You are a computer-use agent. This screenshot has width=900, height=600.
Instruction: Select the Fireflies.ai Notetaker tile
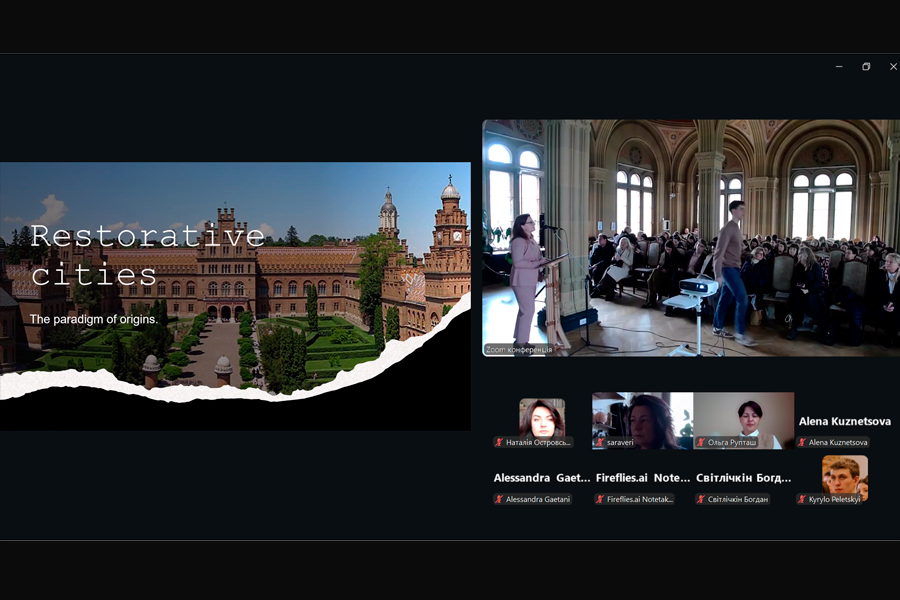(x=642, y=478)
